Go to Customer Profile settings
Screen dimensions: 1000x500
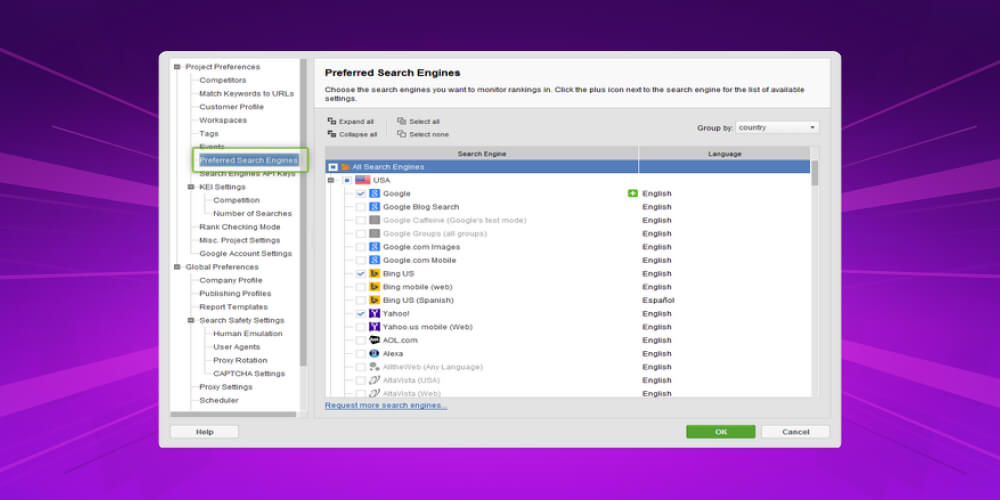pyautogui.click(x=232, y=107)
